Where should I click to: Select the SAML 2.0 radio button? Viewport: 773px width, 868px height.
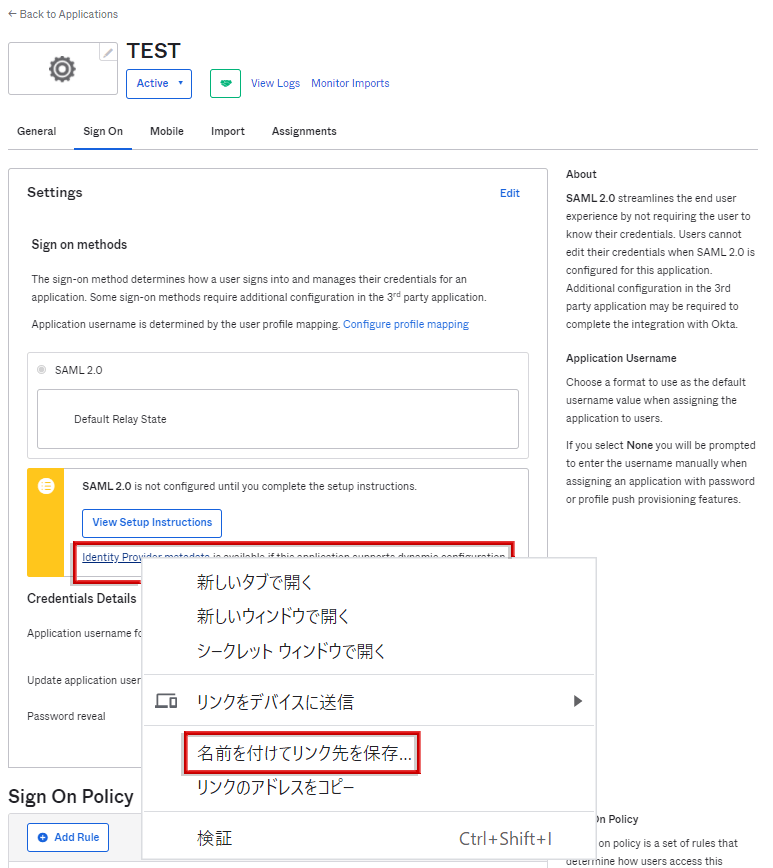pos(42,370)
